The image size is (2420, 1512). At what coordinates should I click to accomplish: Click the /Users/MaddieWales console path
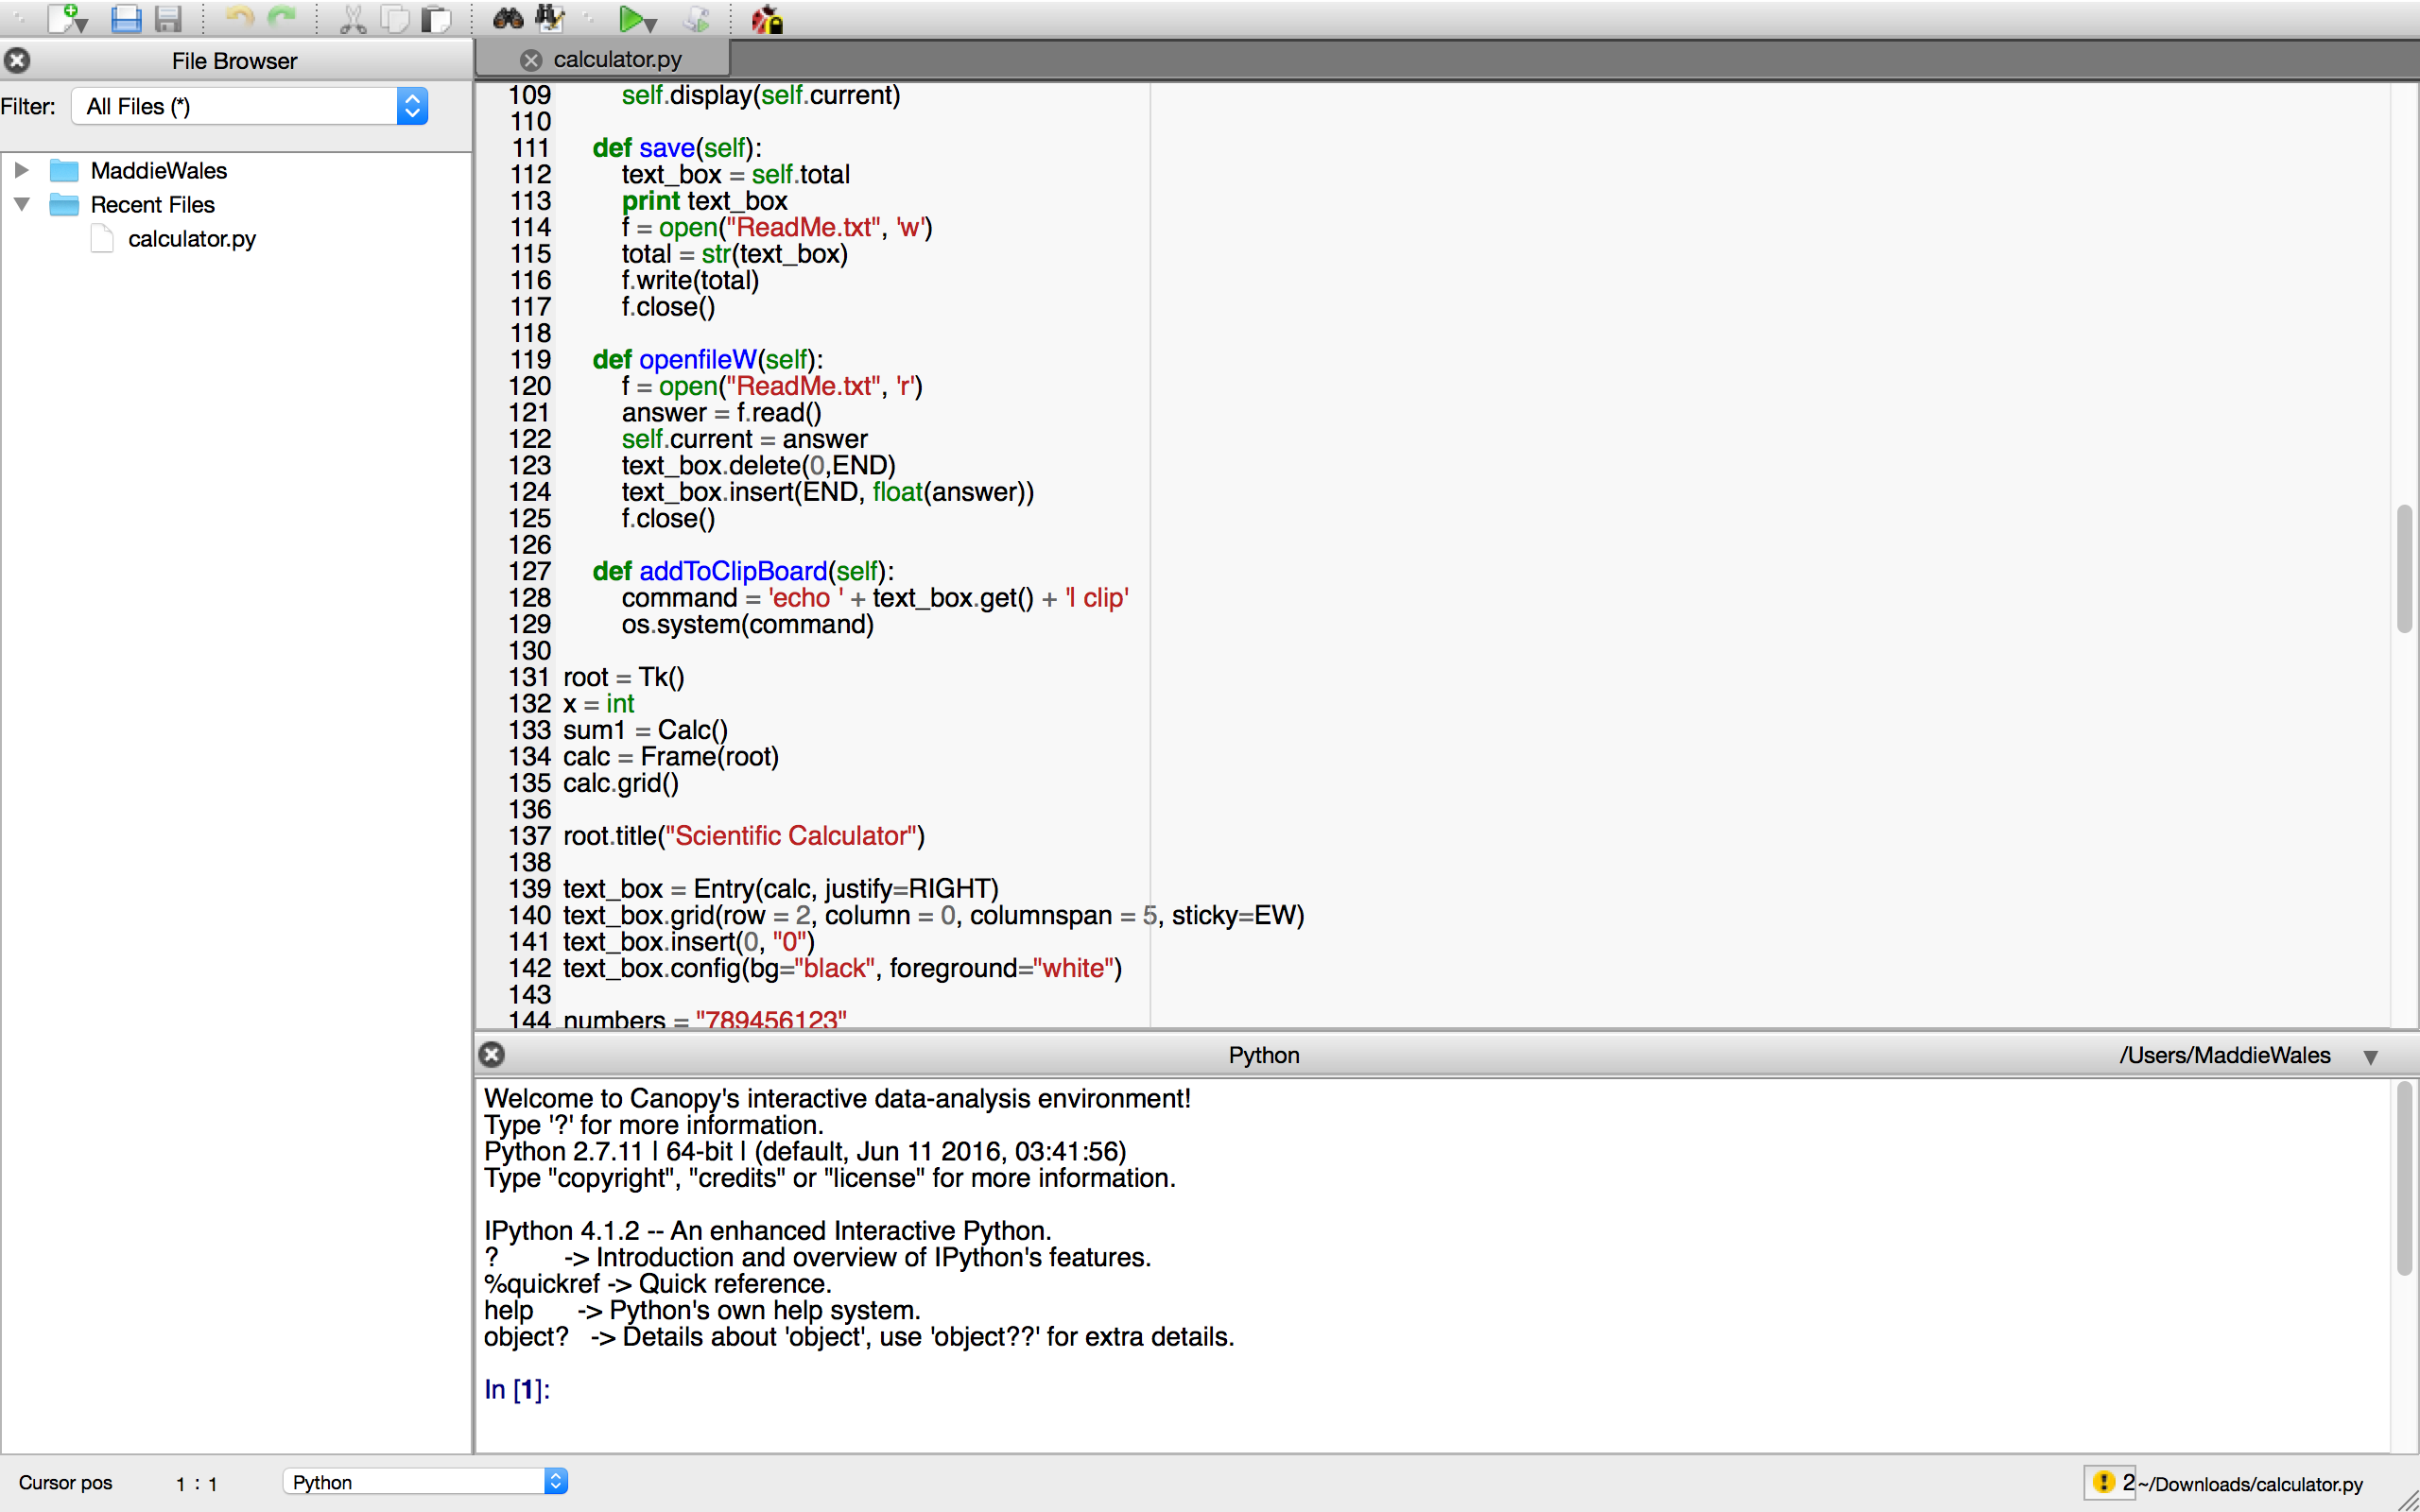(x=2224, y=1055)
